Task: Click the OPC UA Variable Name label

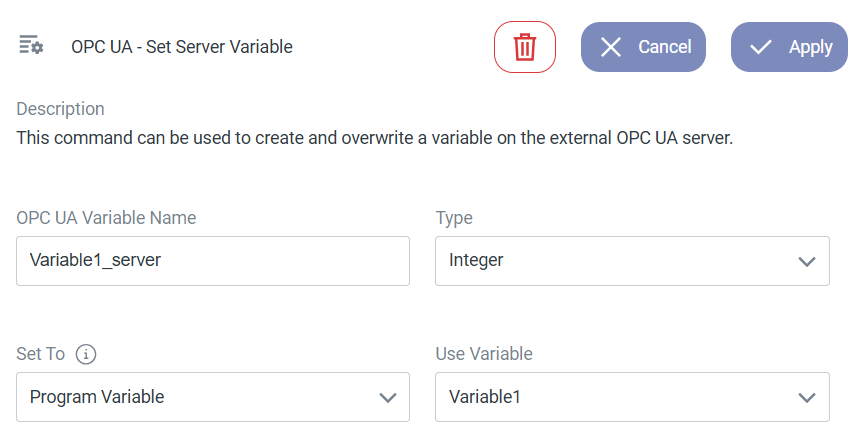Action: coord(106,218)
